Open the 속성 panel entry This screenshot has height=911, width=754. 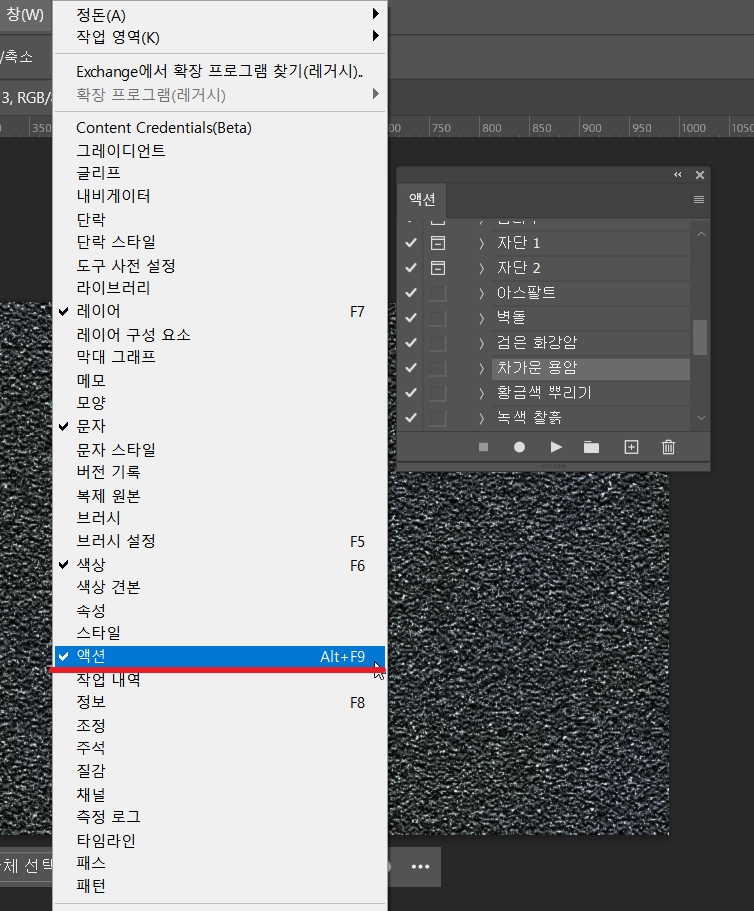220,611
